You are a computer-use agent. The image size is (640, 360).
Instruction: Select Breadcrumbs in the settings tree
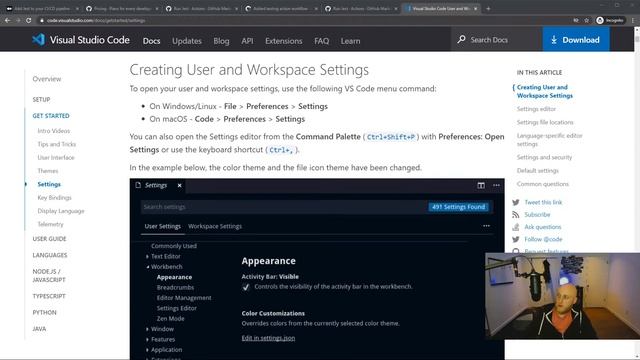176,287
